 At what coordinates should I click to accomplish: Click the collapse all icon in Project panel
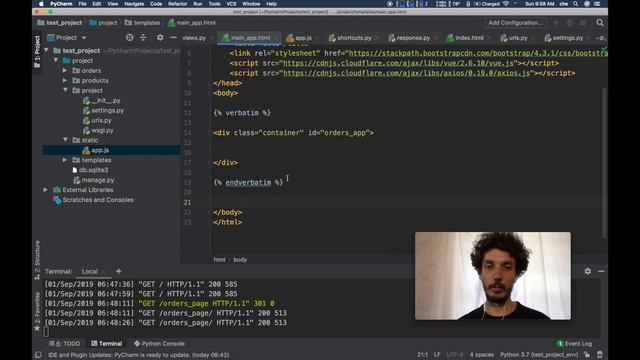(143, 38)
